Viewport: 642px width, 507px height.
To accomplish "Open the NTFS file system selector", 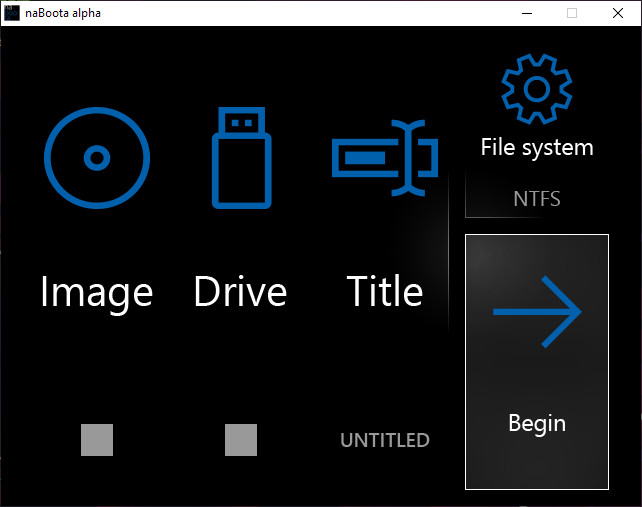I will click(537, 199).
